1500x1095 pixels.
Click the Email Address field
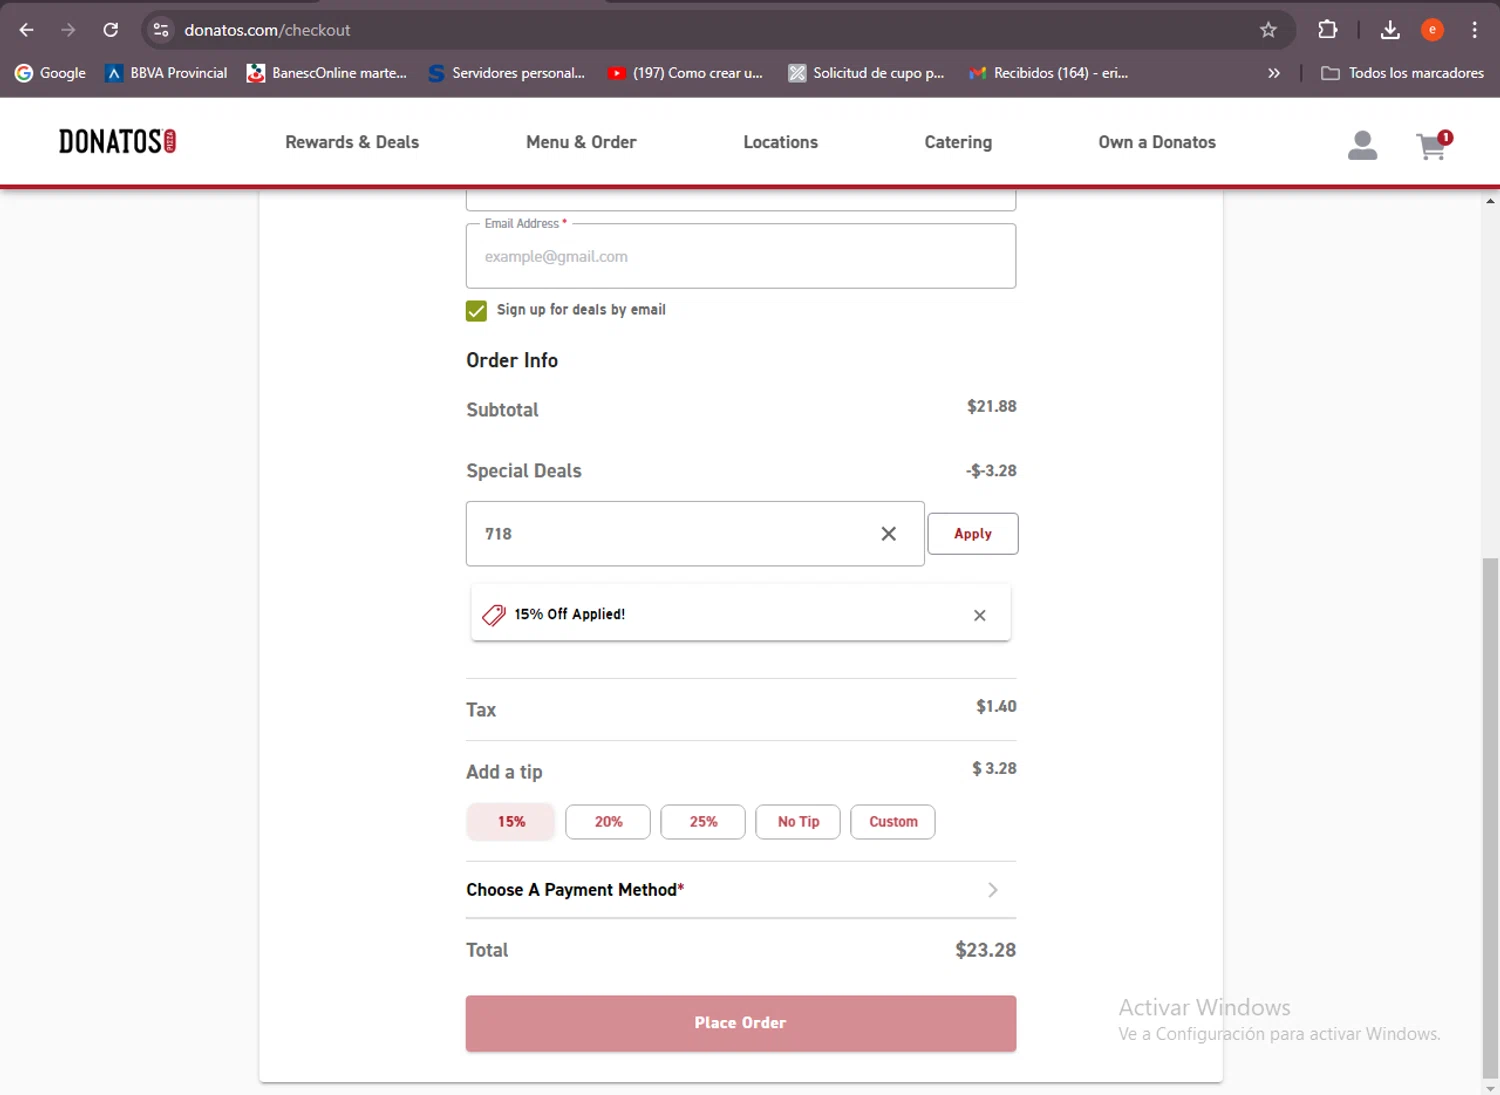pyautogui.click(x=741, y=256)
